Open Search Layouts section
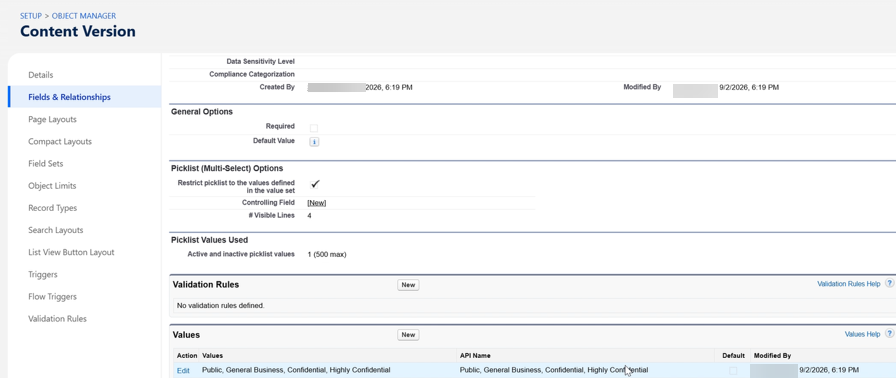Screen dimensions: 896x378 [55, 230]
